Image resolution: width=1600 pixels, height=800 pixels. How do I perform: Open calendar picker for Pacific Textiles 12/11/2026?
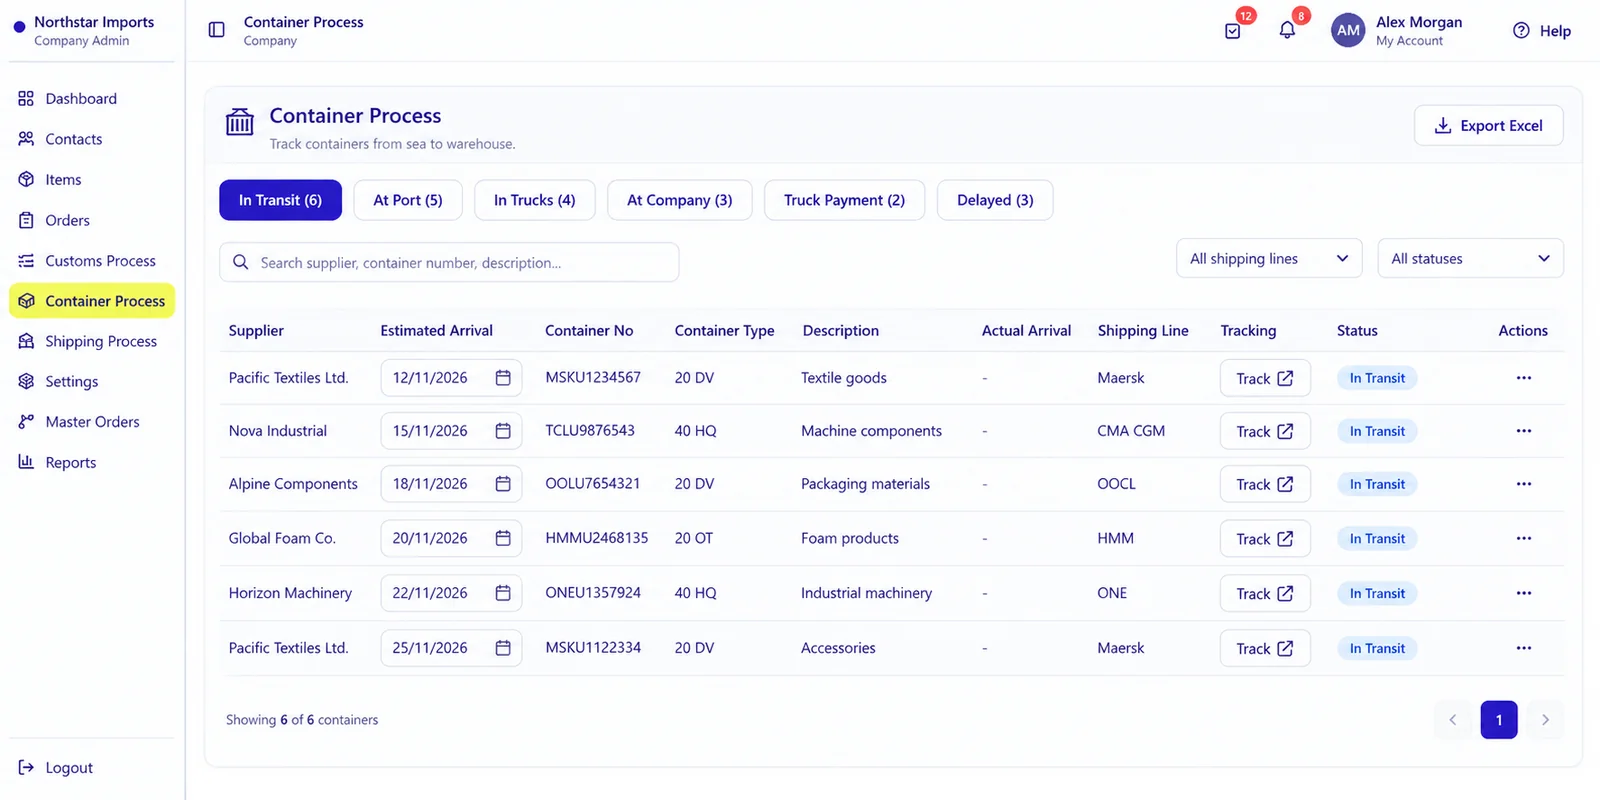[x=503, y=378]
